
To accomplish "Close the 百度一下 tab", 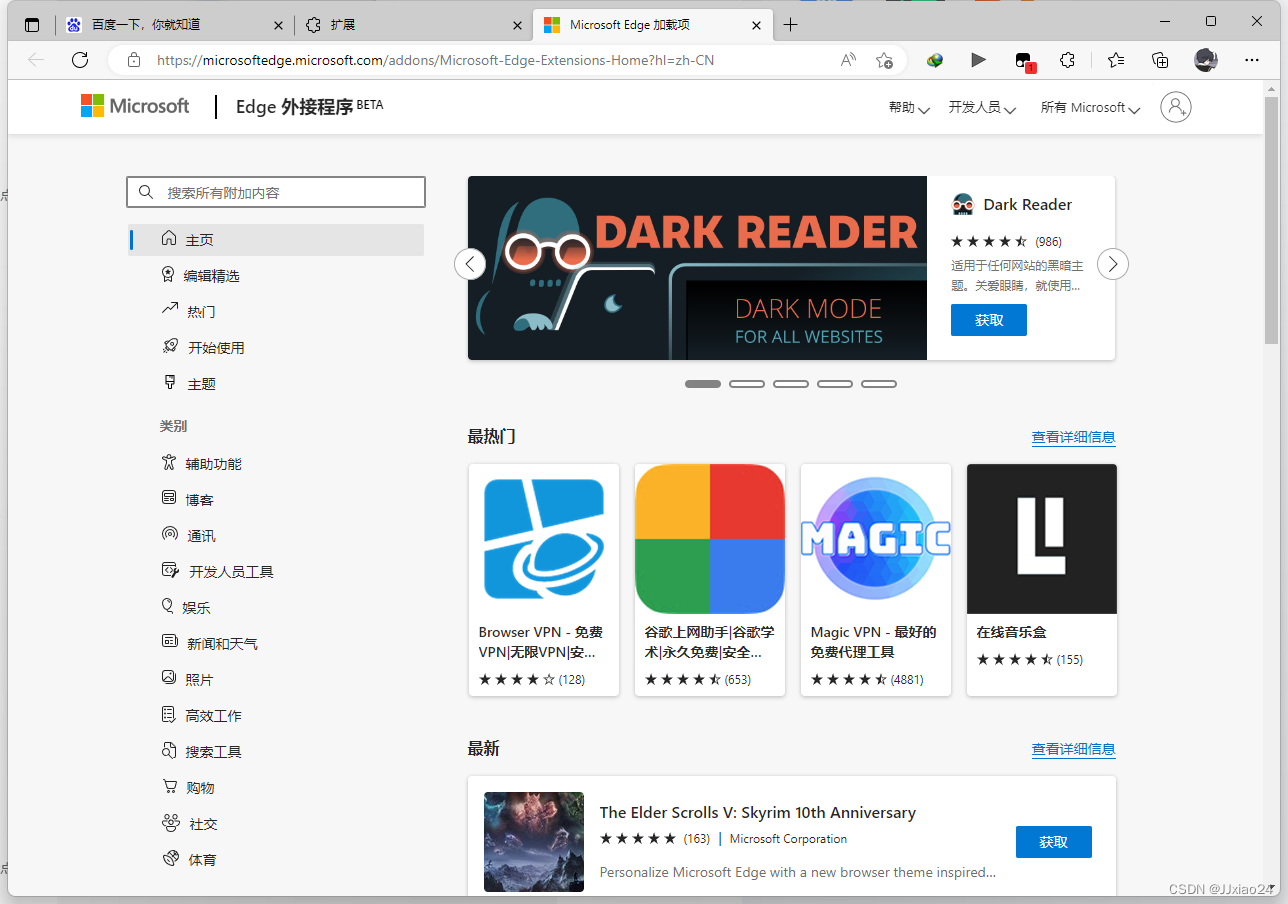I will point(278,25).
